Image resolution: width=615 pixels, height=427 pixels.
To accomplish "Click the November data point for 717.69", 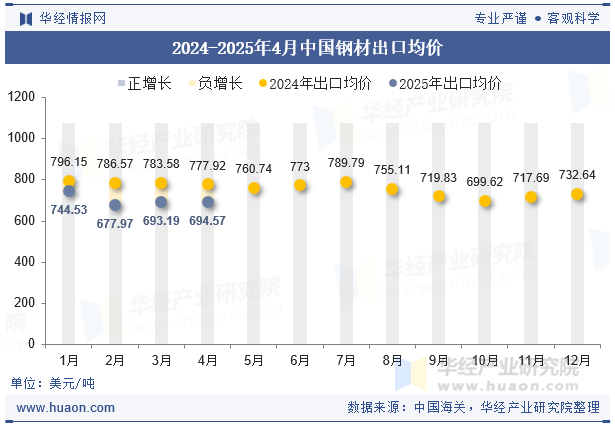I will 531,197.
